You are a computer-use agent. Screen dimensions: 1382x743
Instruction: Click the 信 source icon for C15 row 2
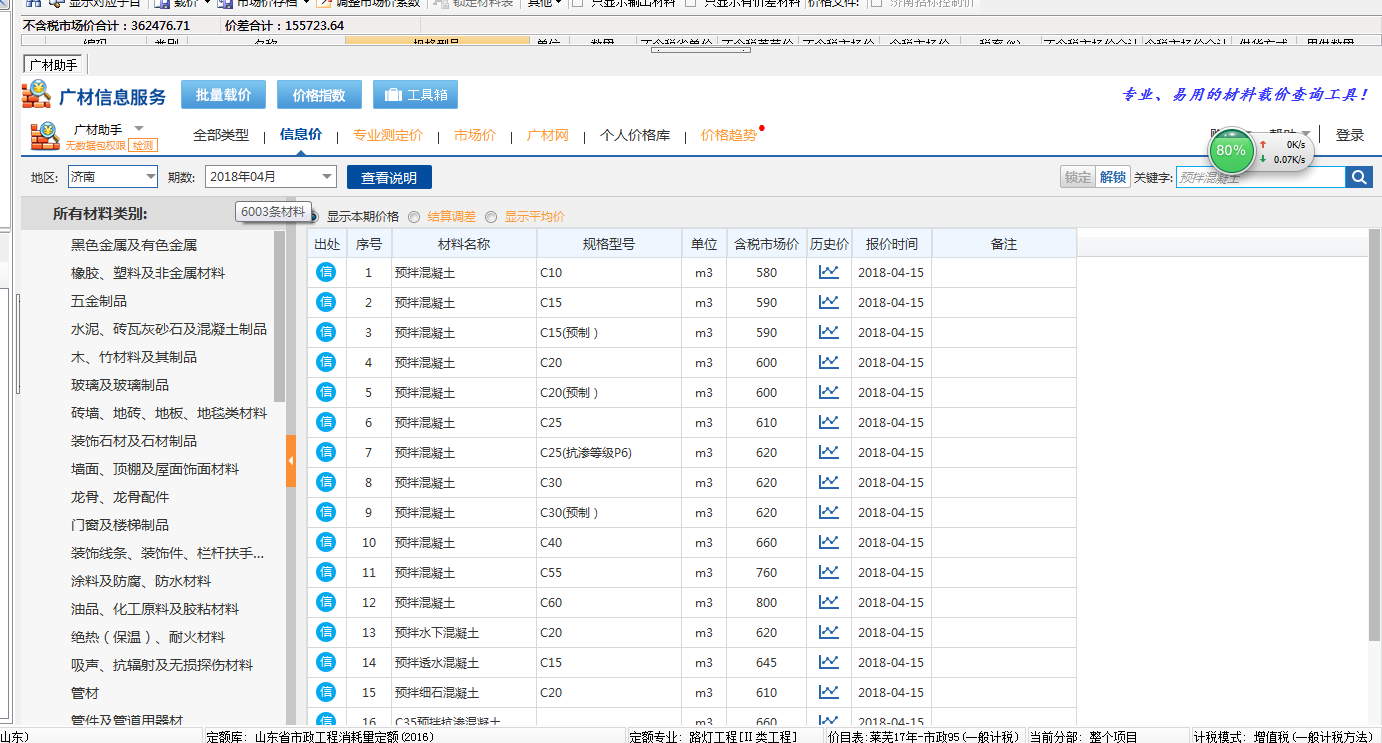click(x=326, y=302)
